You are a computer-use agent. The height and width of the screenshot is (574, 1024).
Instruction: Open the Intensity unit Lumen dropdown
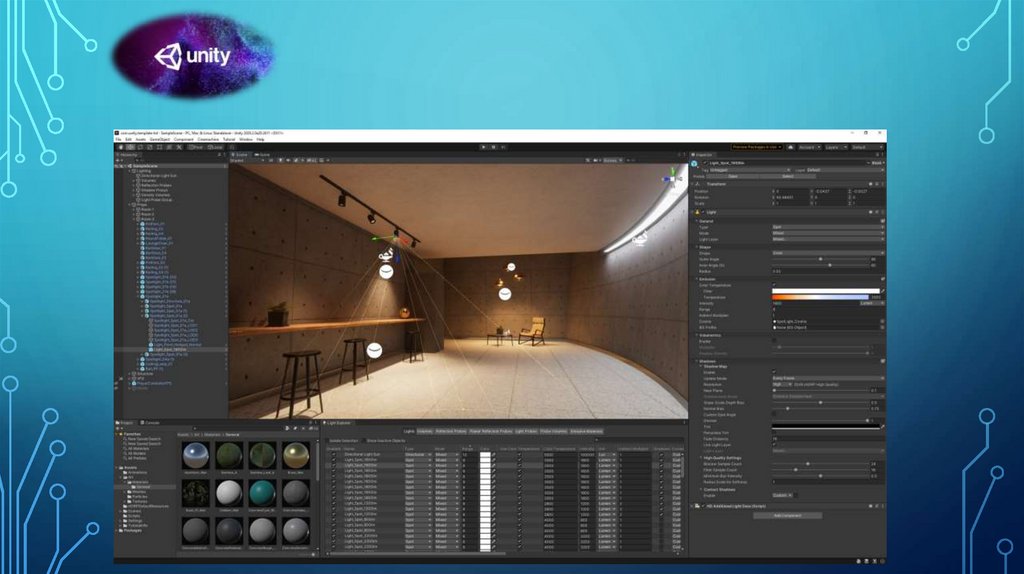[x=872, y=303]
